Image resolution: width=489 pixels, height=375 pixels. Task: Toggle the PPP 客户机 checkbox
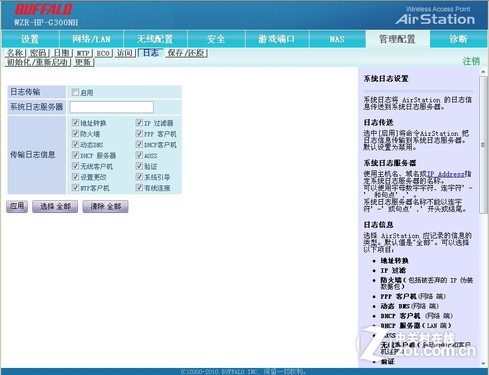tap(139, 134)
